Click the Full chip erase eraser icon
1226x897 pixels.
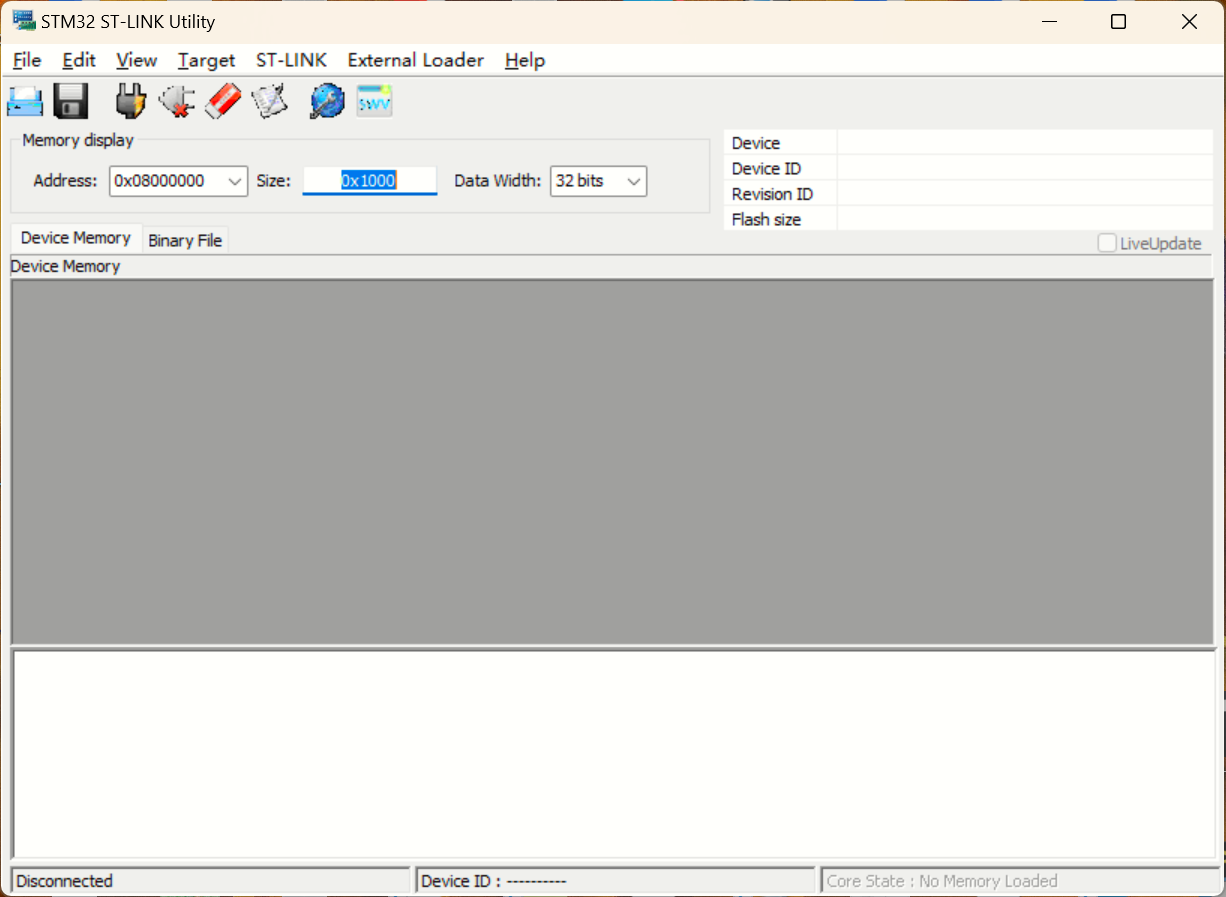(x=224, y=101)
